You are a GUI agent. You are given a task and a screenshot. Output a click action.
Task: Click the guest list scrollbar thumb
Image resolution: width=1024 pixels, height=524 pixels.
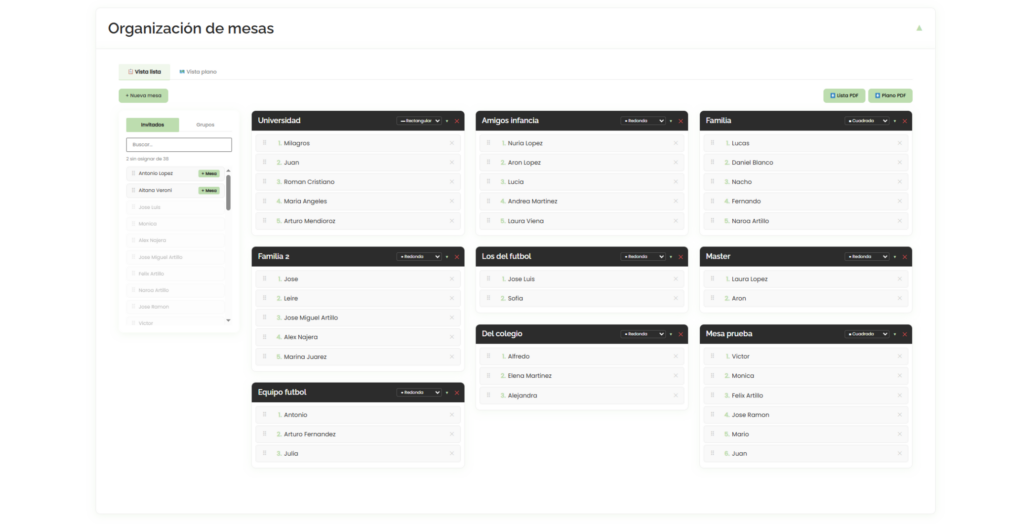[x=228, y=193]
